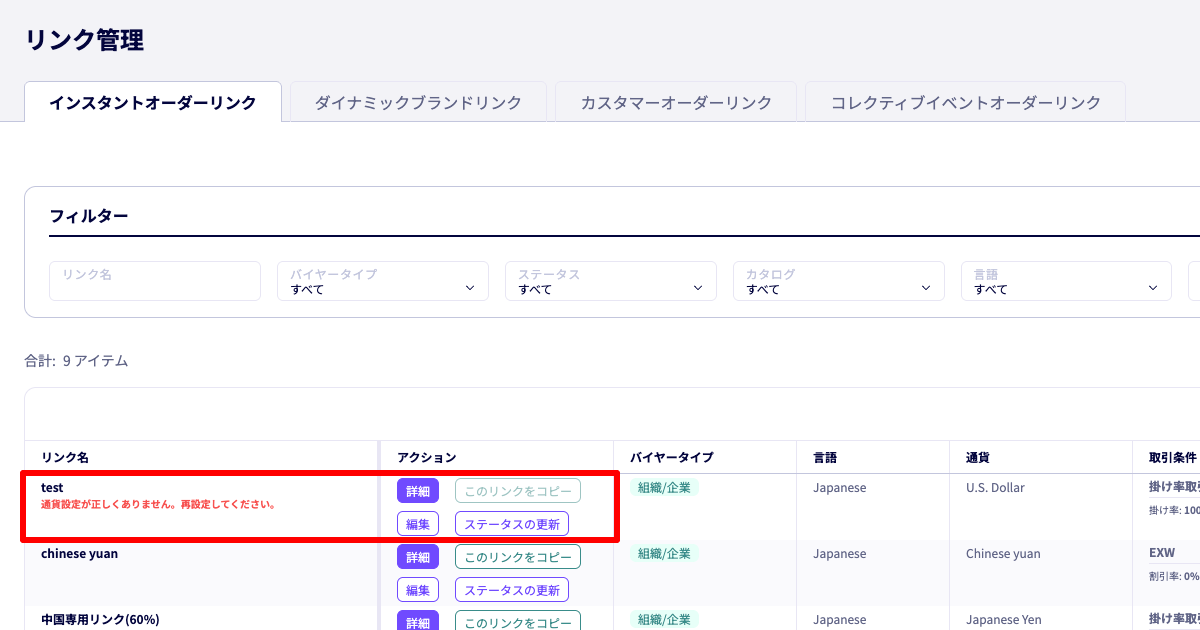Click EXW trade term cell
Image resolution: width=1200 pixels, height=630 pixels.
point(1162,553)
